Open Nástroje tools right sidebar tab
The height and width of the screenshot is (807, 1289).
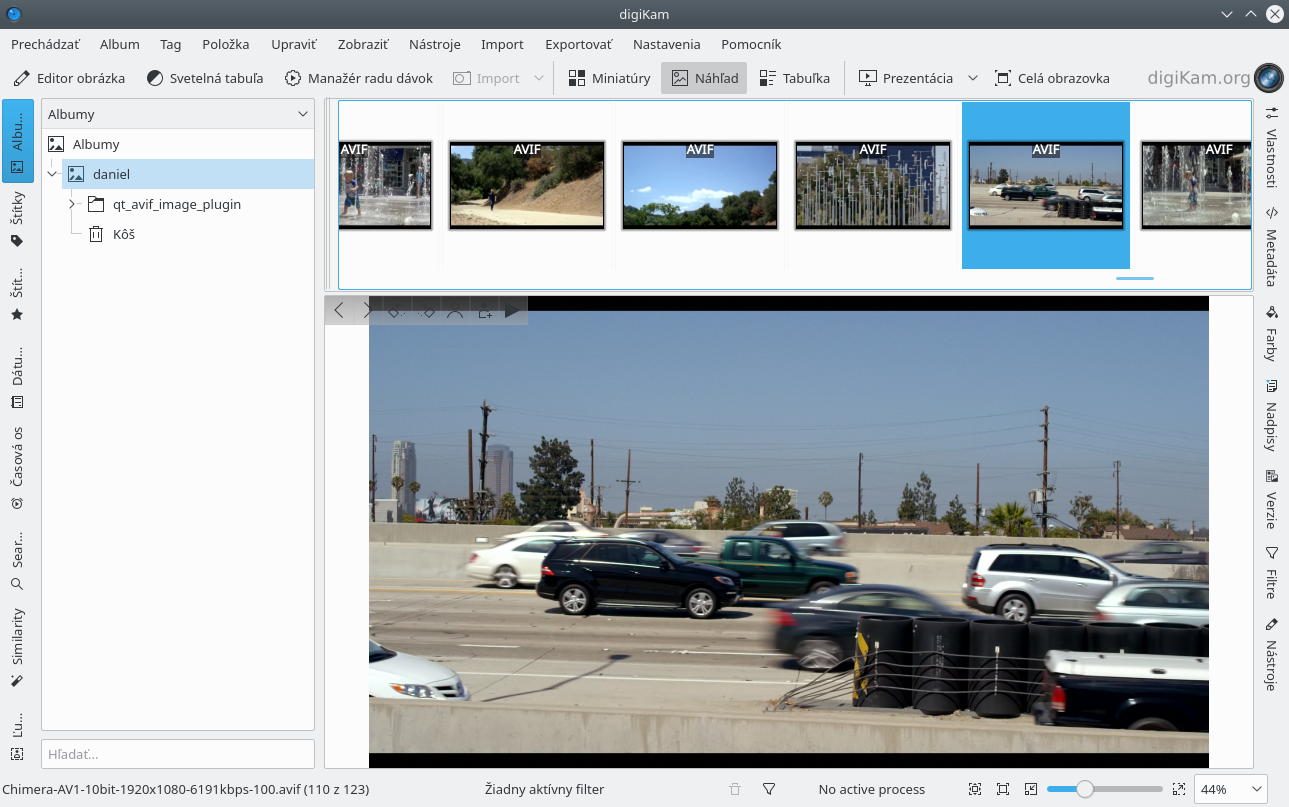(1272, 655)
